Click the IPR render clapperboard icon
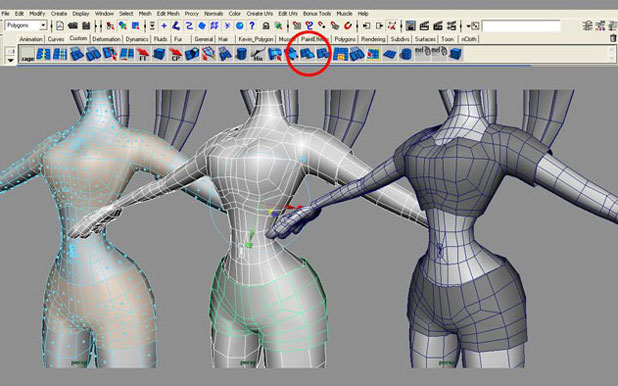The height and width of the screenshot is (386, 618). (x=437, y=26)
